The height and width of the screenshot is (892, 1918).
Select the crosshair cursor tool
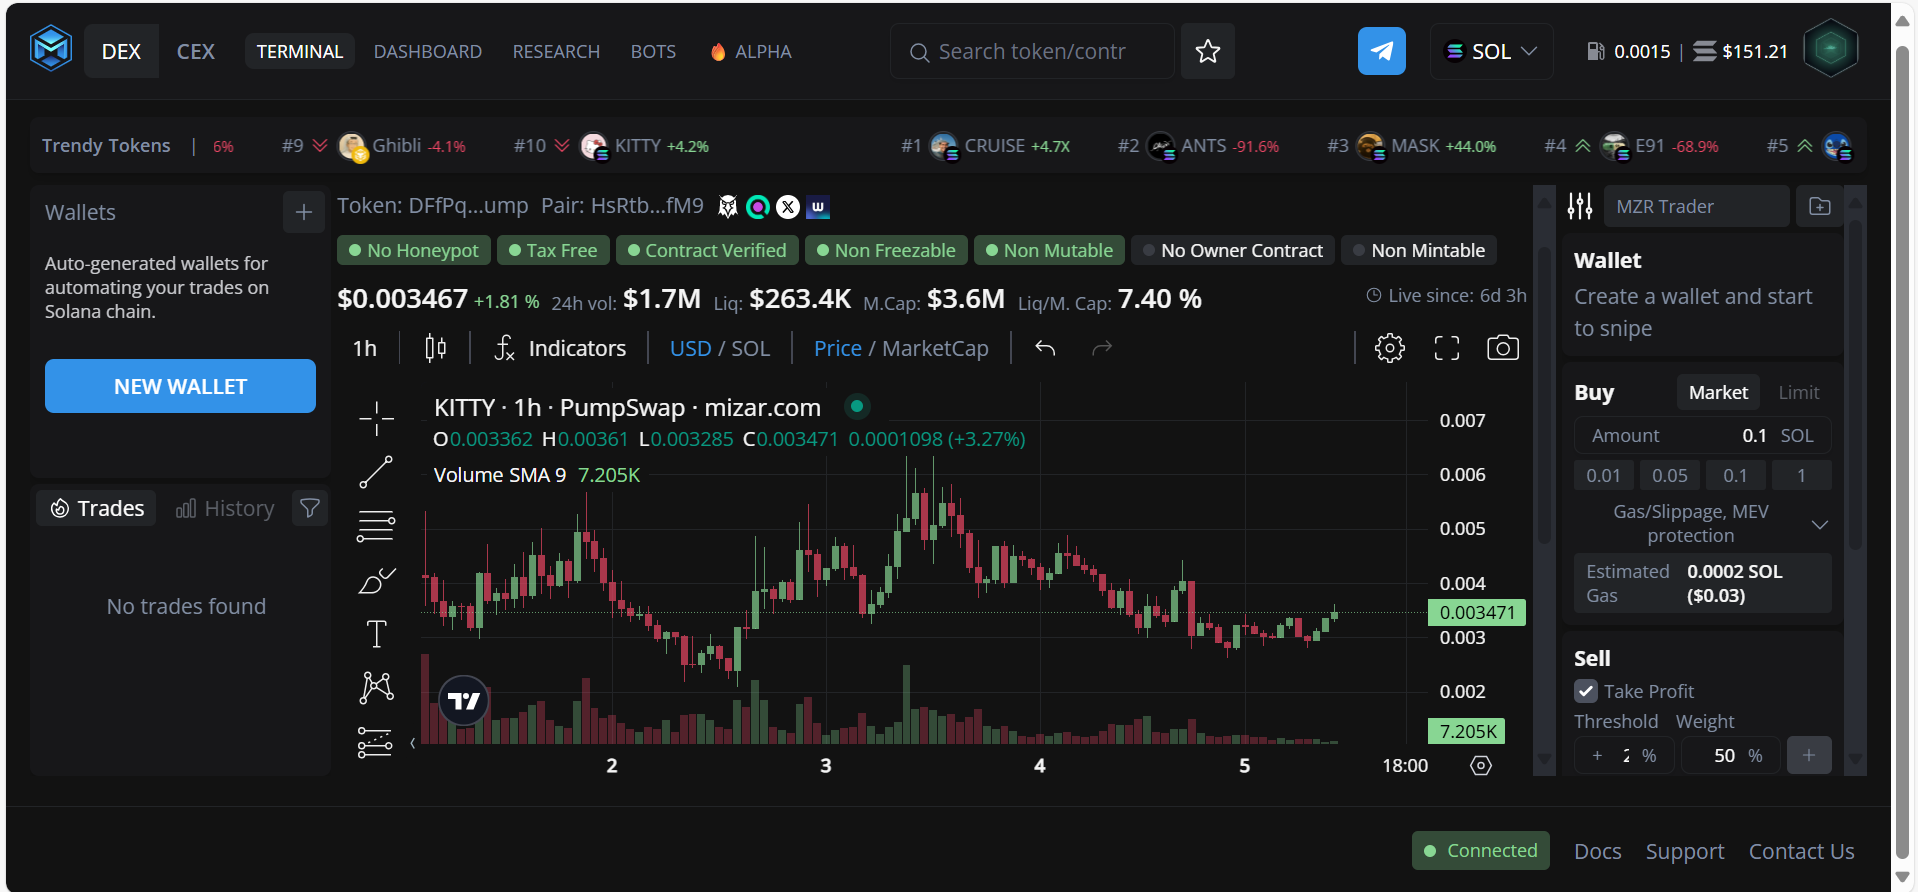pos(376,418)
